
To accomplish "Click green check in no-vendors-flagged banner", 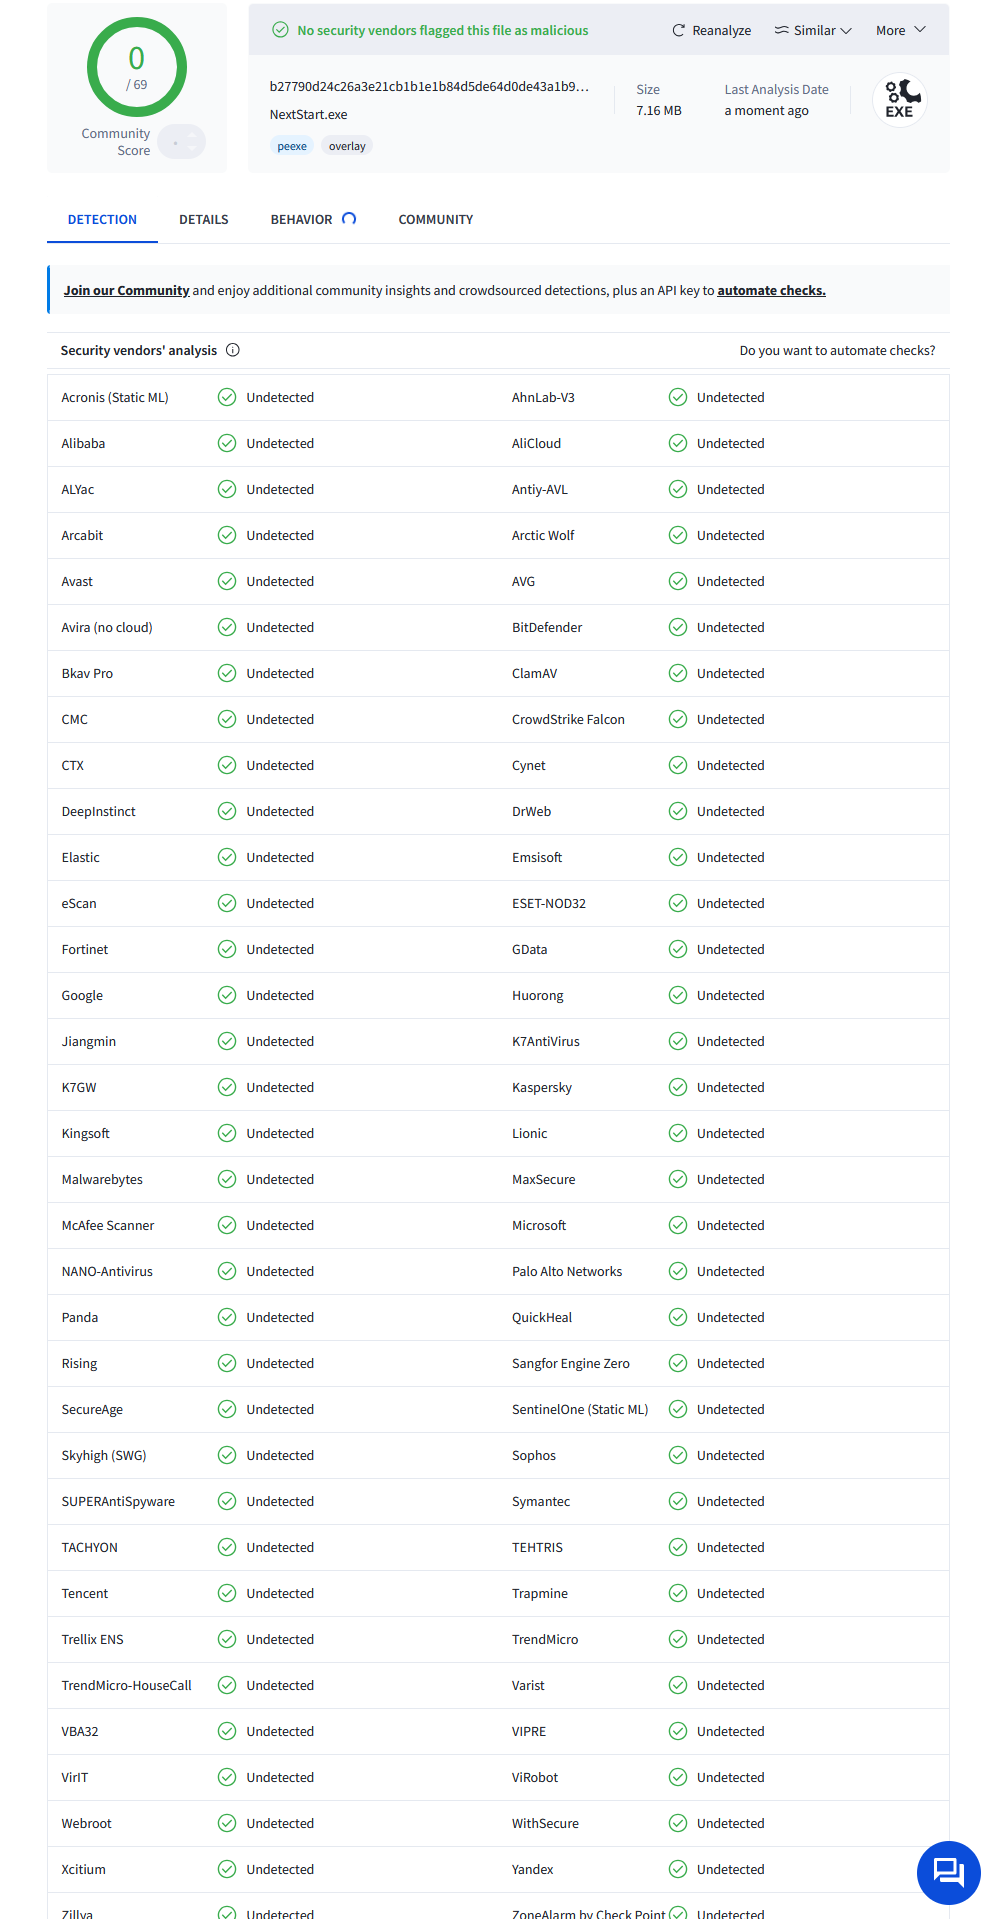I will point(281,30).
